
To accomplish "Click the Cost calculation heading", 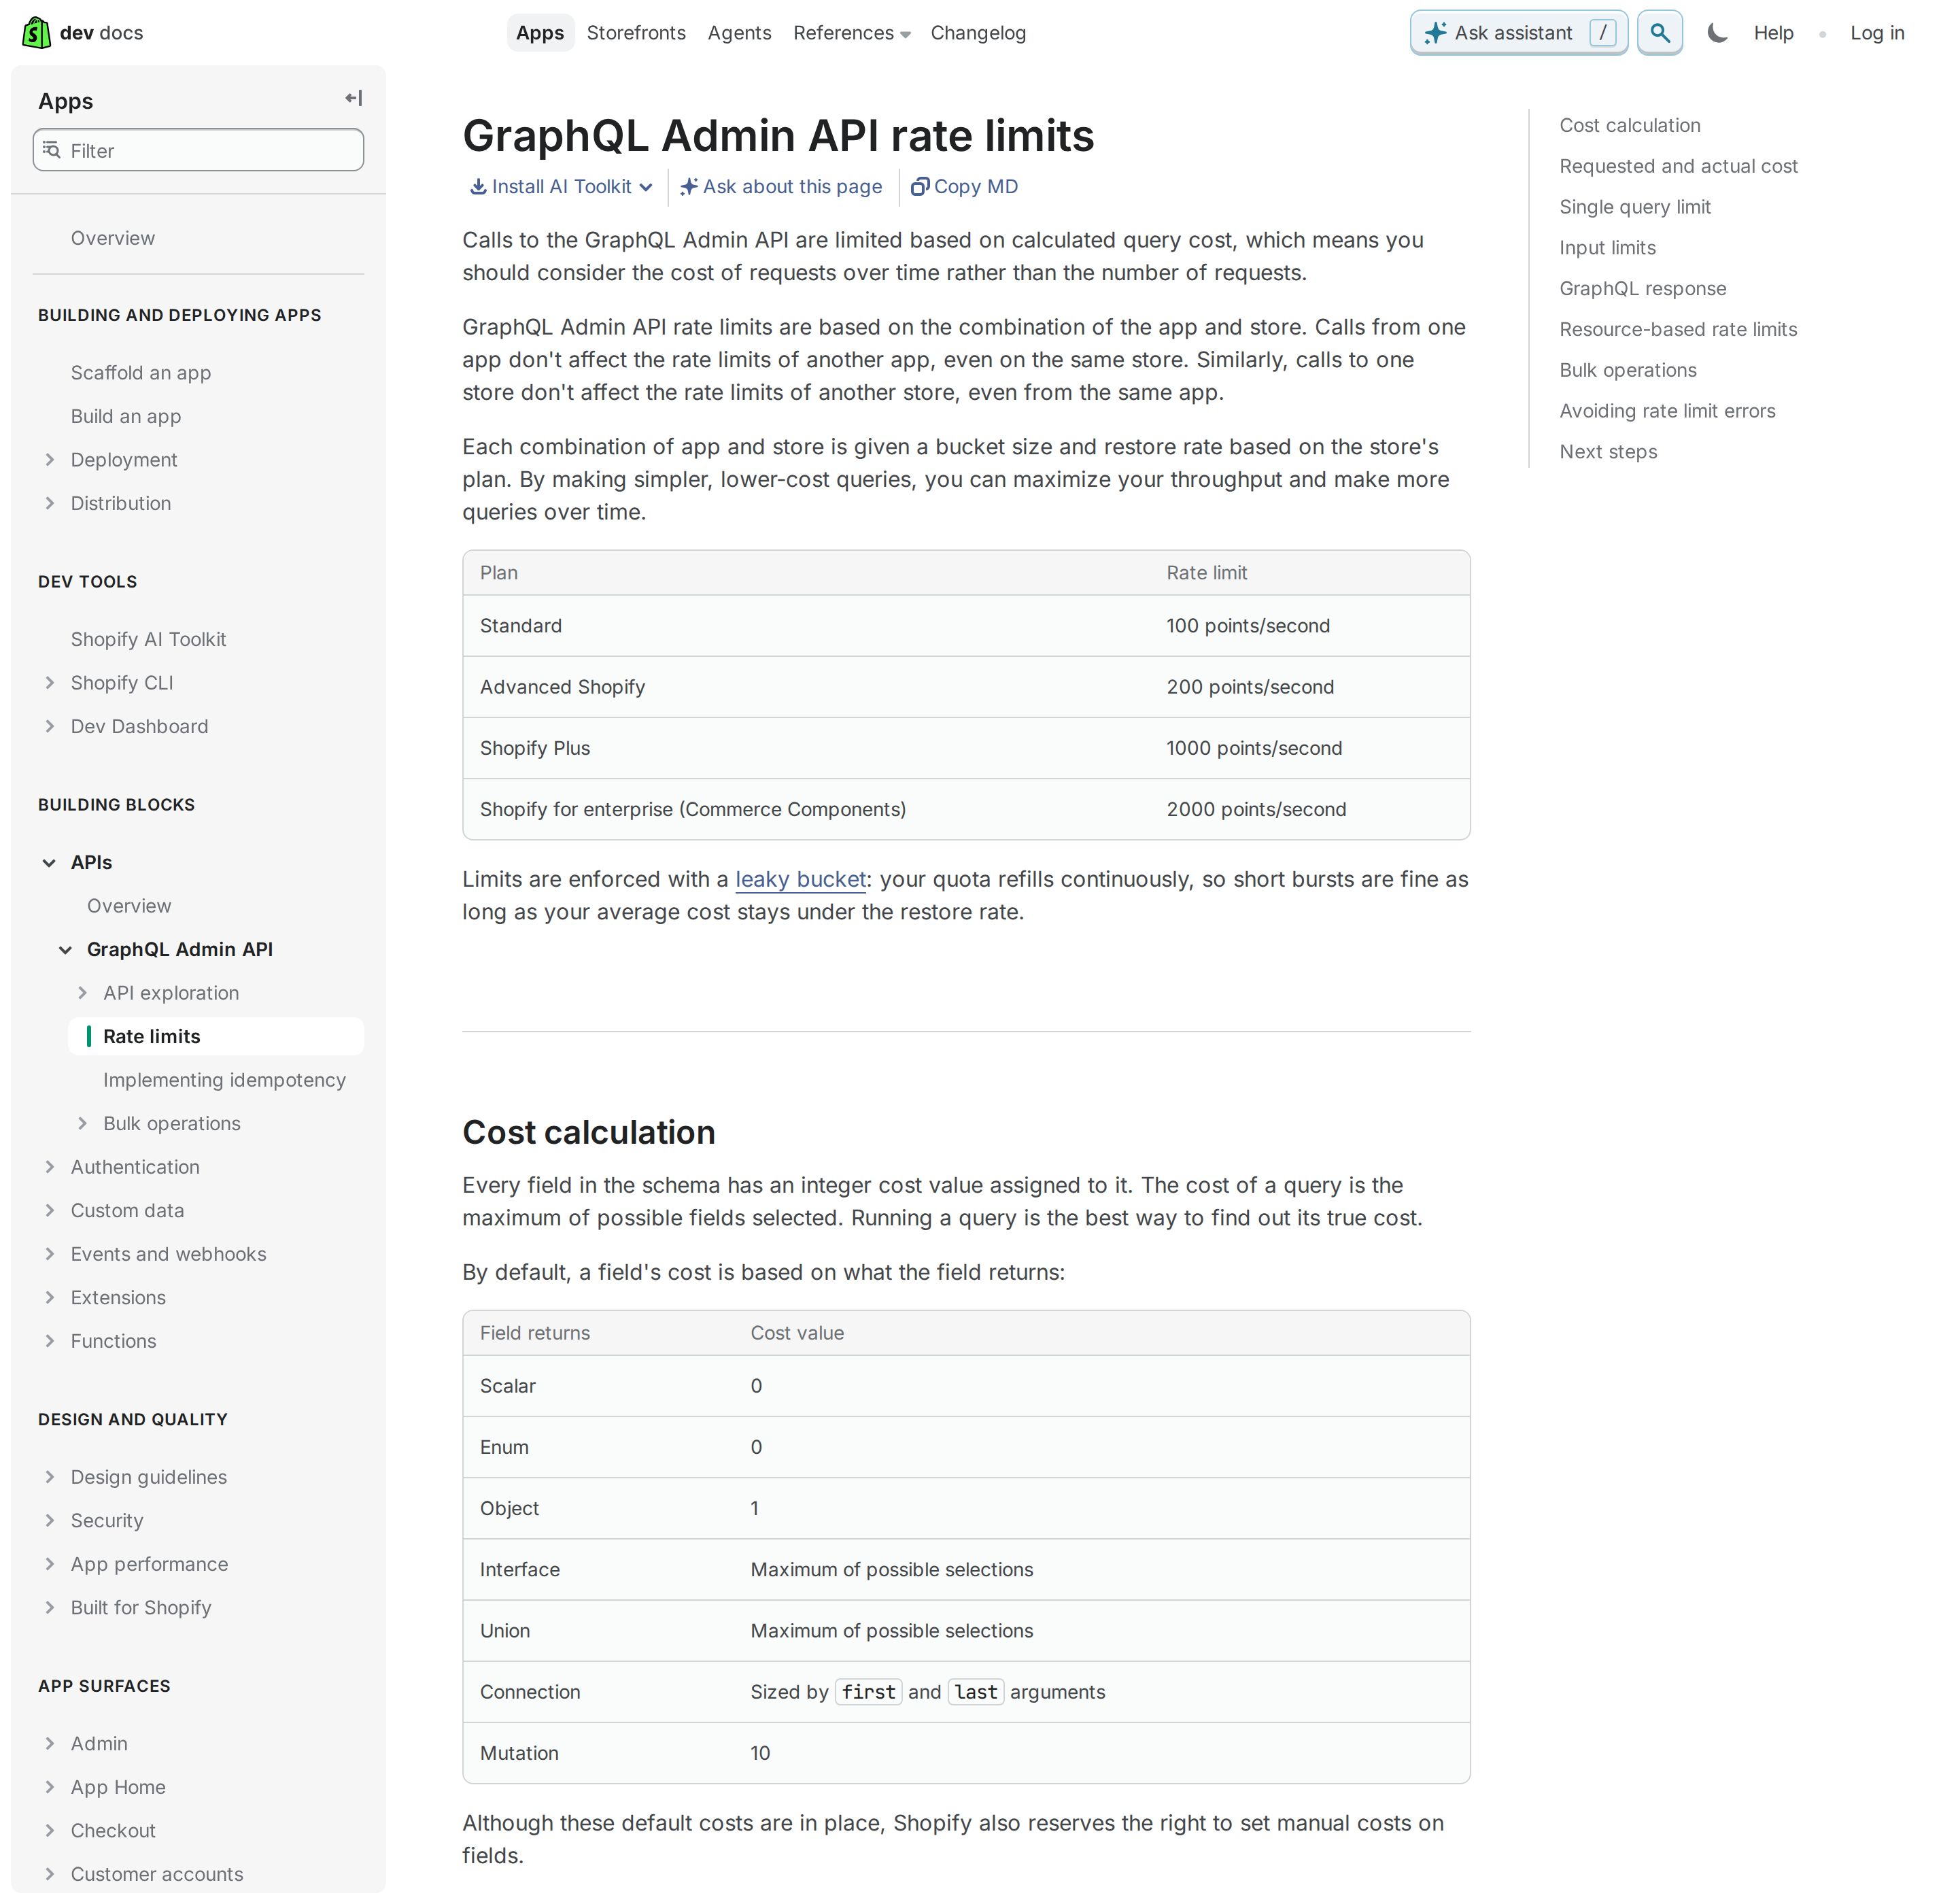I will pos(588,1133).
